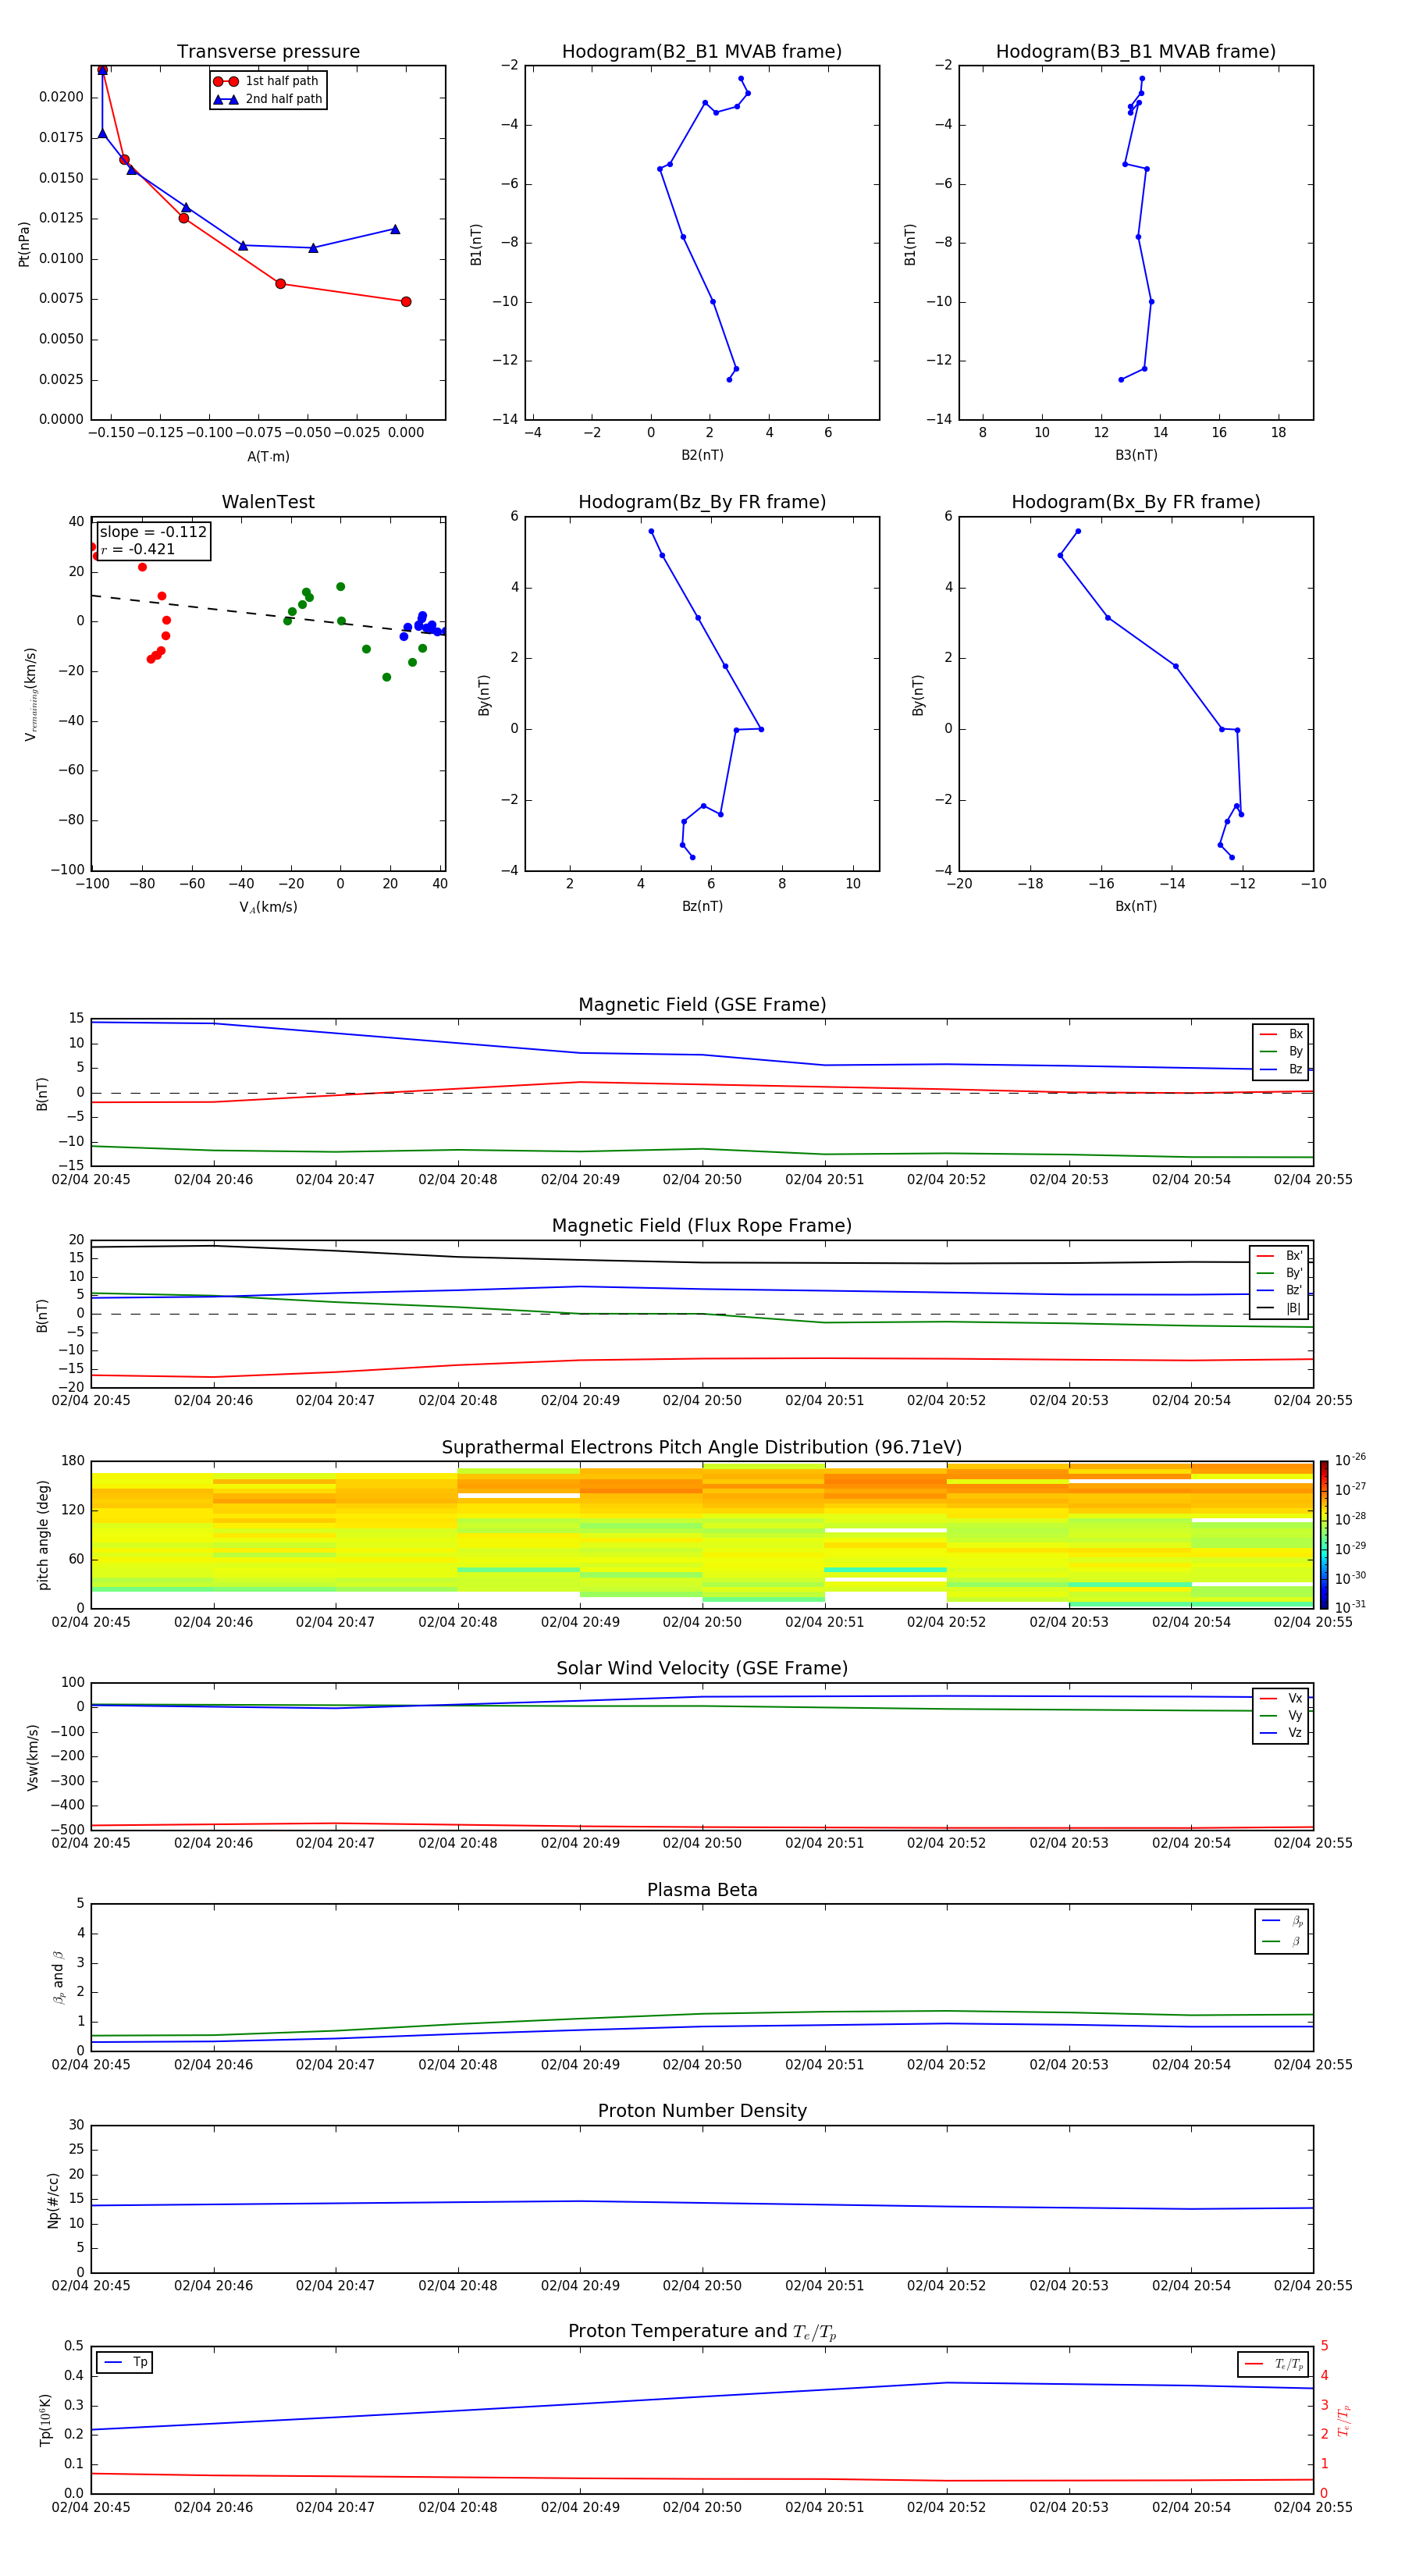The image size is (1405, 2576).
Task: Click the "Plasma Beta" plot title
Action: (702, 1890)
